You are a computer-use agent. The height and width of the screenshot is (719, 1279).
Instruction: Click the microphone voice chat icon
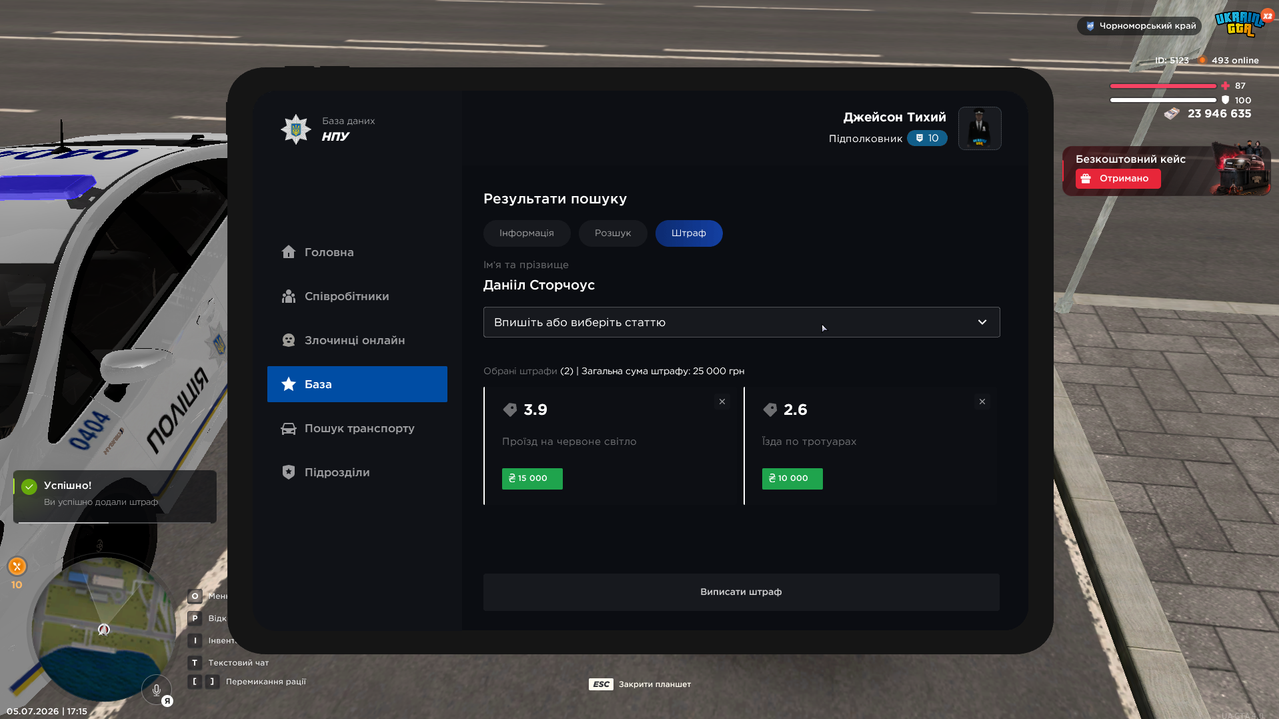coord(155,689)
